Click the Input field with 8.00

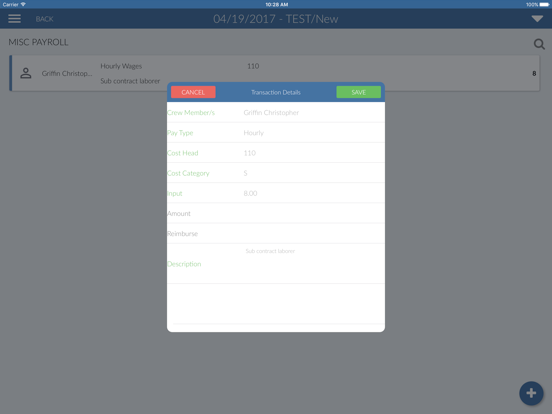(276, 193)
